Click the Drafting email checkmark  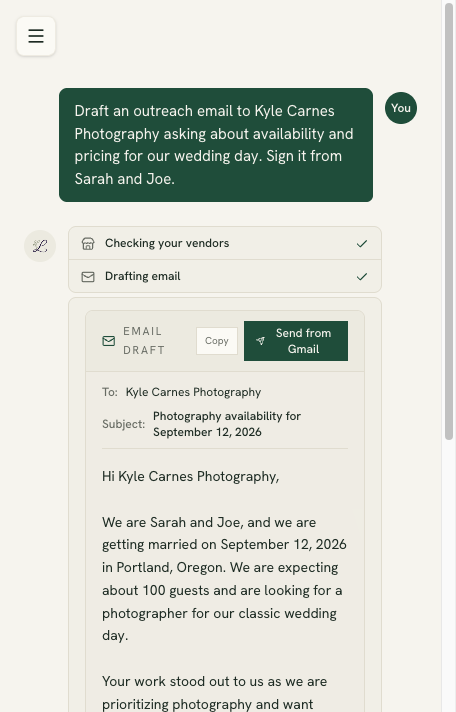coord(362,277)
